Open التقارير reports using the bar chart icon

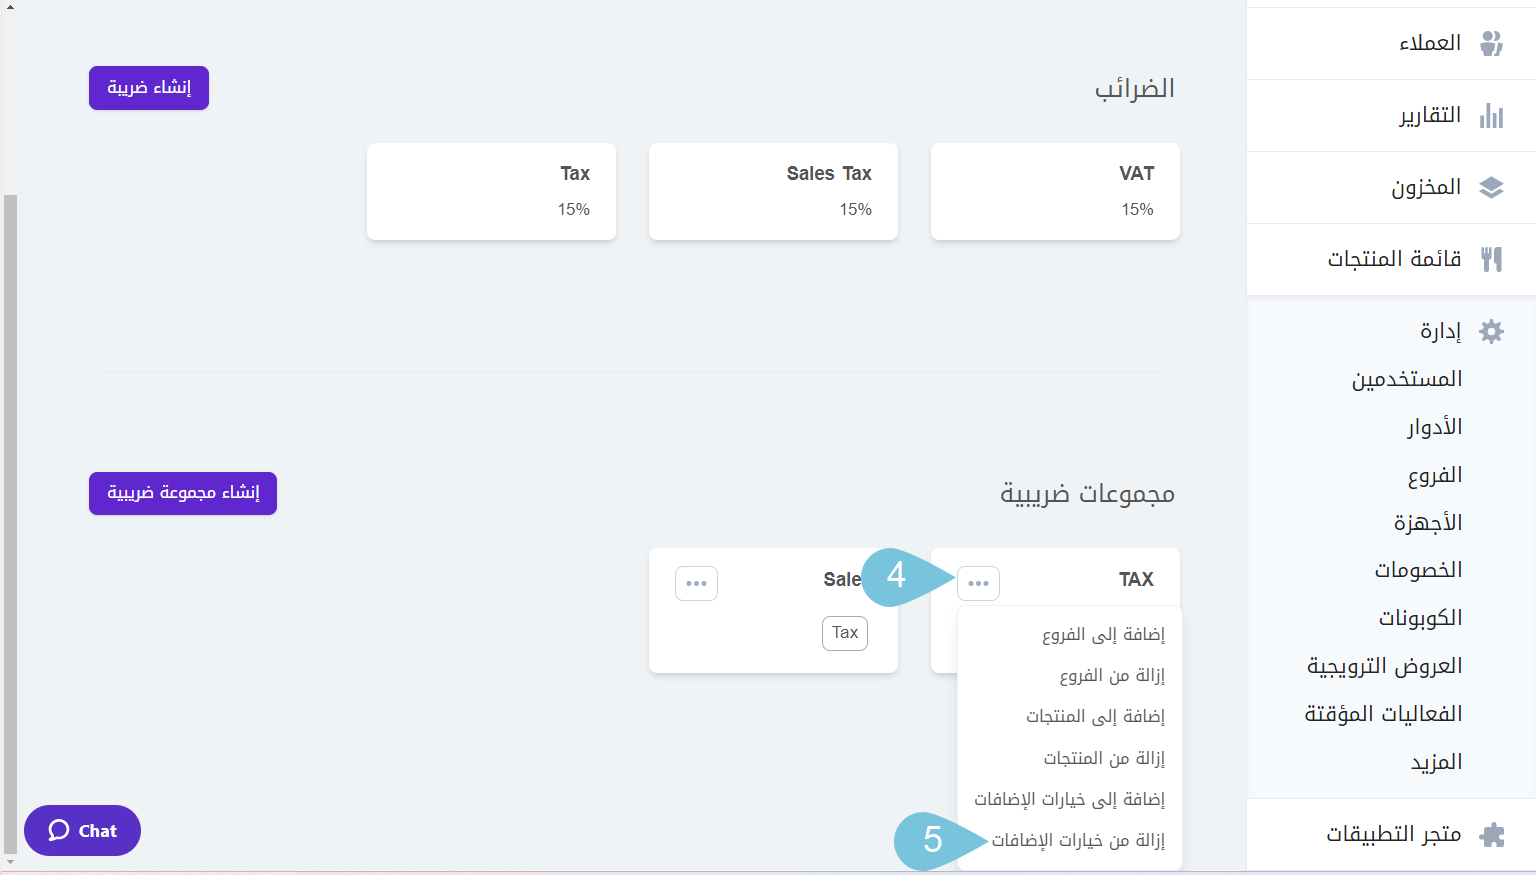pyautogui.click(x=1492, y=115)
